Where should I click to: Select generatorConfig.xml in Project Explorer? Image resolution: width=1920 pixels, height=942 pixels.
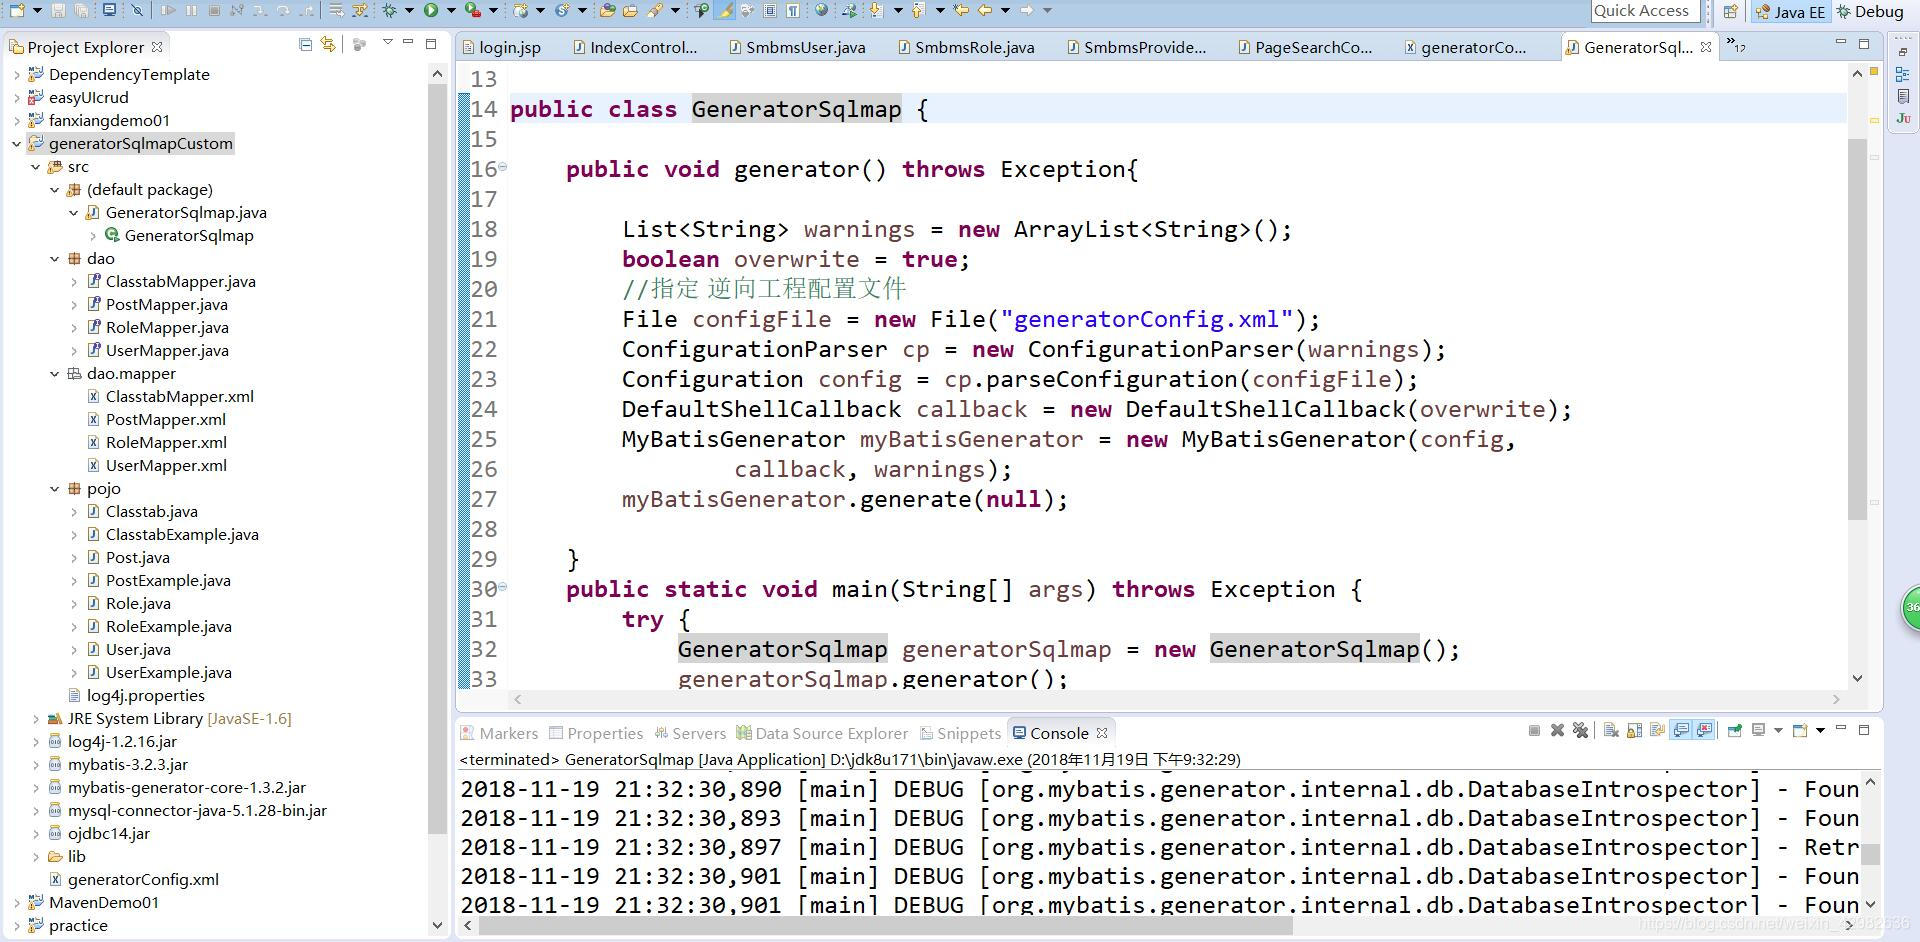pos(134,880)
